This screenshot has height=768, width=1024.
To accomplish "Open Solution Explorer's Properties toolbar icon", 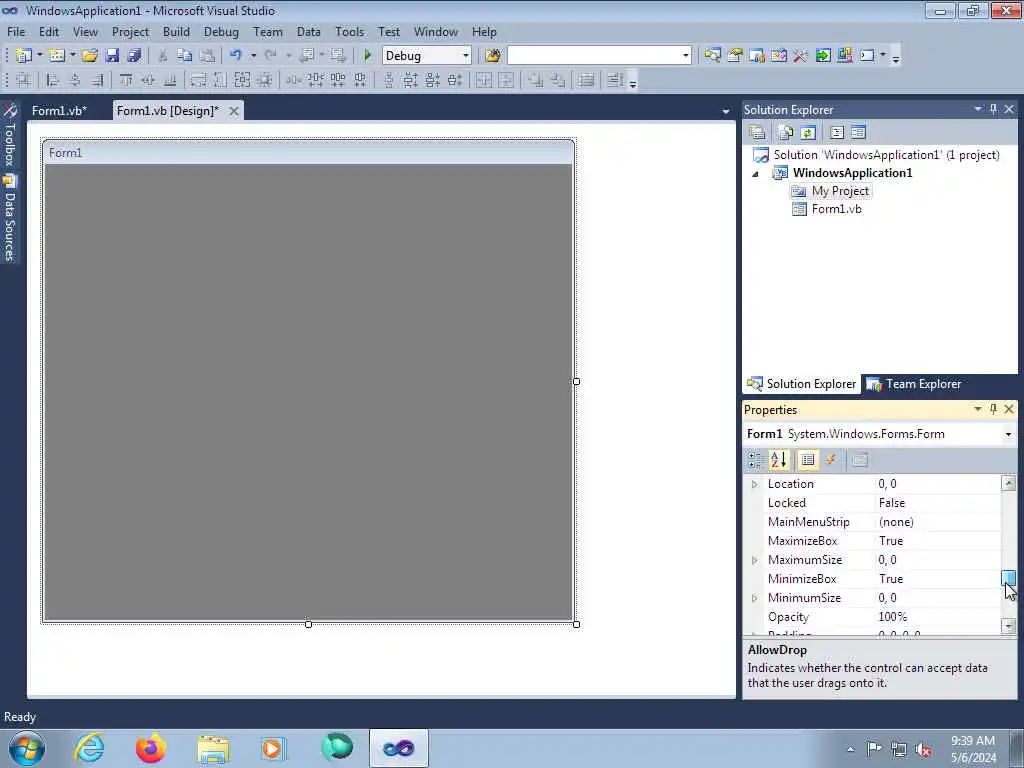I will click(758, 133).
